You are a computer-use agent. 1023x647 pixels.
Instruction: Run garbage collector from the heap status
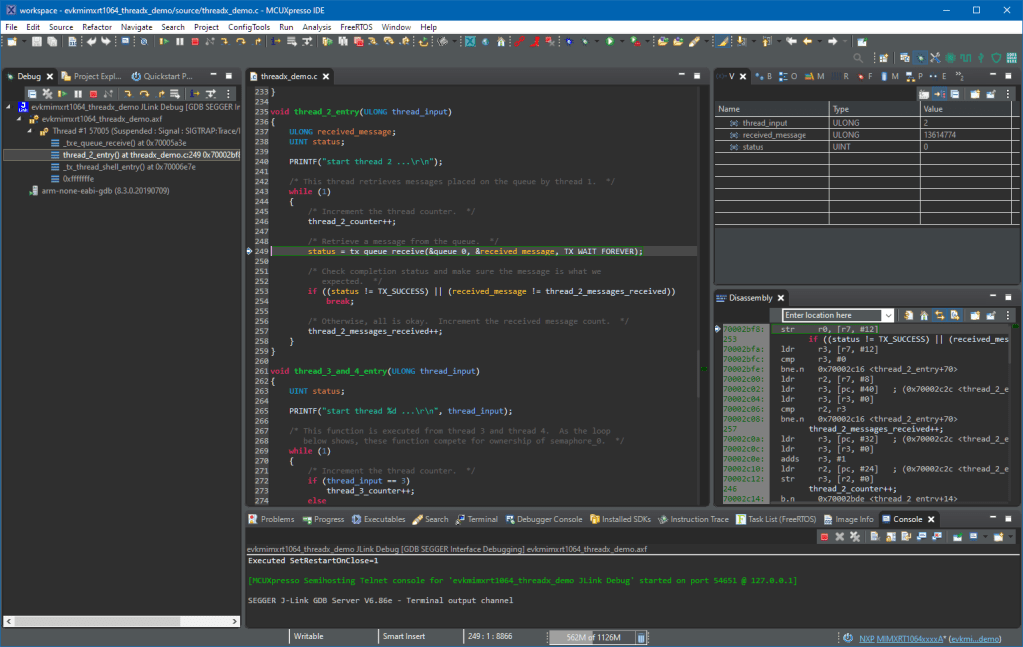(x=640, y=636)
